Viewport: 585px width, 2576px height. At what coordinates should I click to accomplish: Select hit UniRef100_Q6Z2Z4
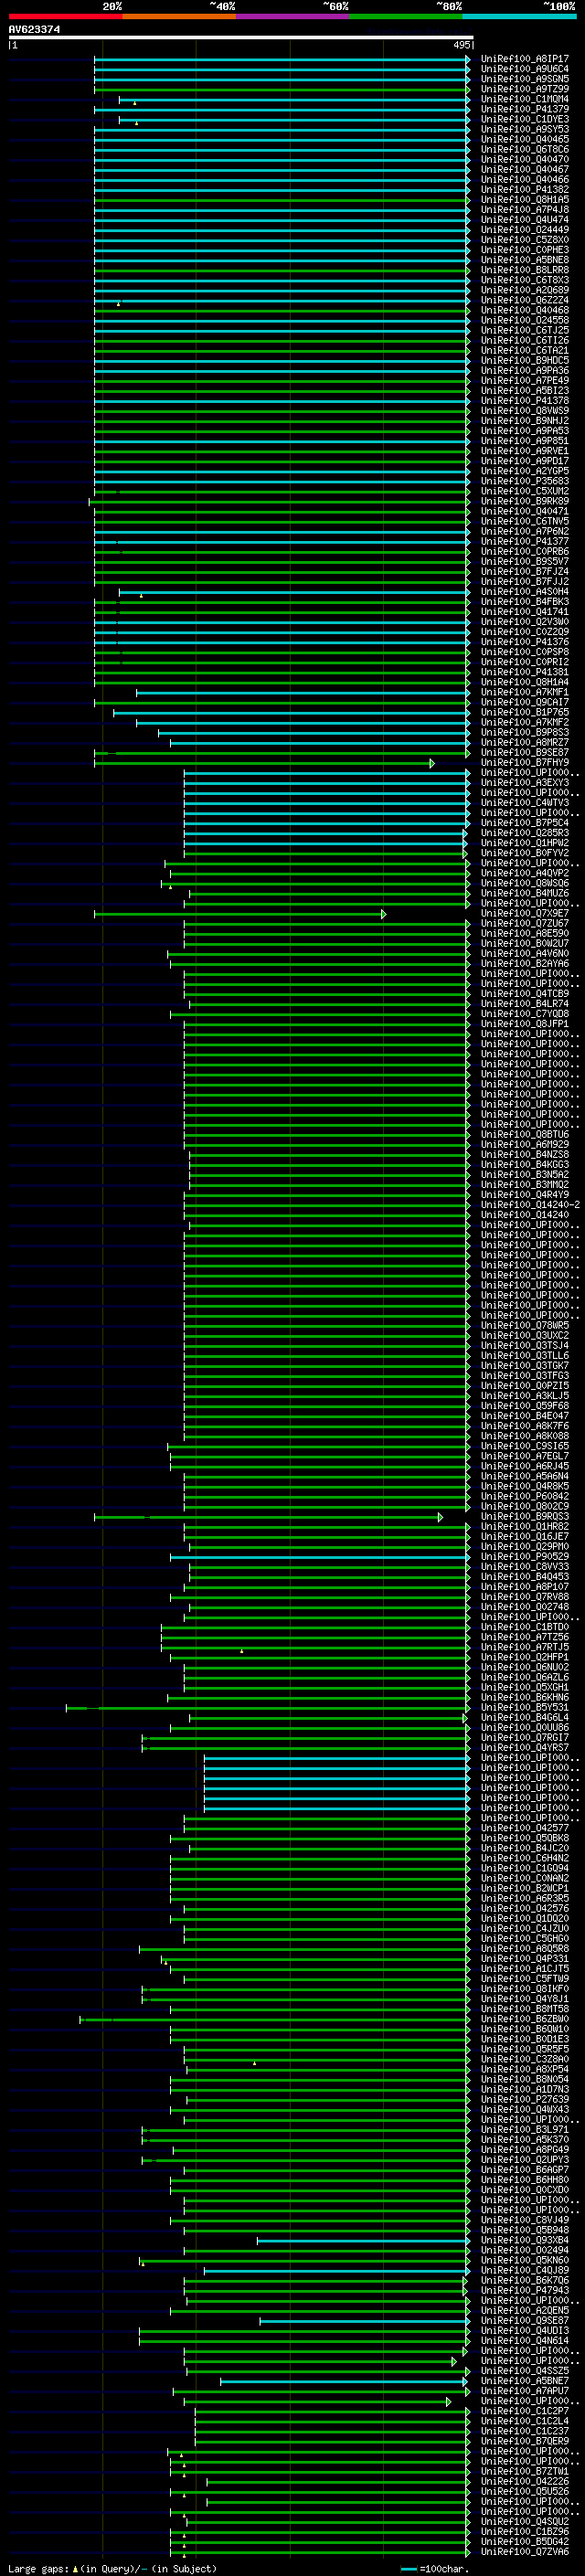coord(525,300)
